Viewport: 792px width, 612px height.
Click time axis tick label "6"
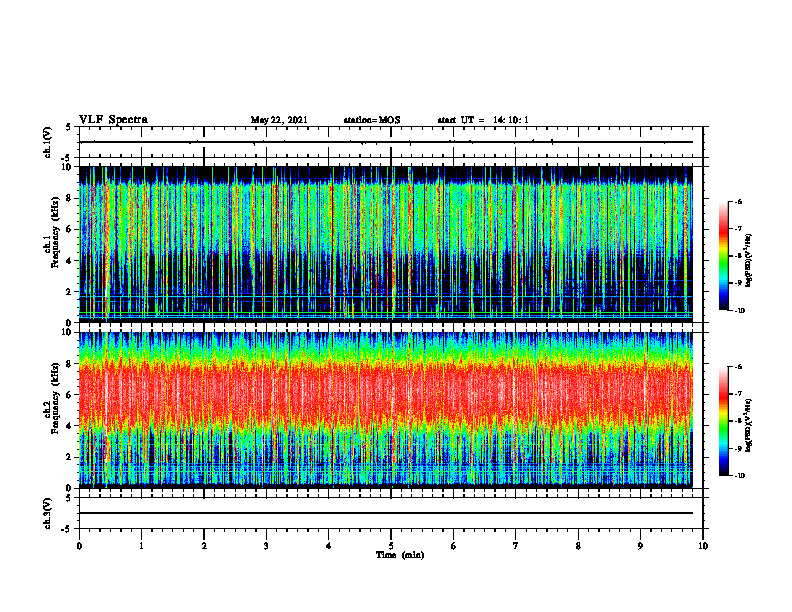pos(454,546)
